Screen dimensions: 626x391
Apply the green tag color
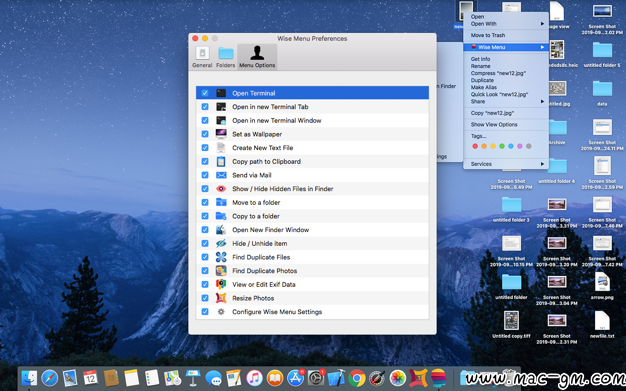point(502,146)
